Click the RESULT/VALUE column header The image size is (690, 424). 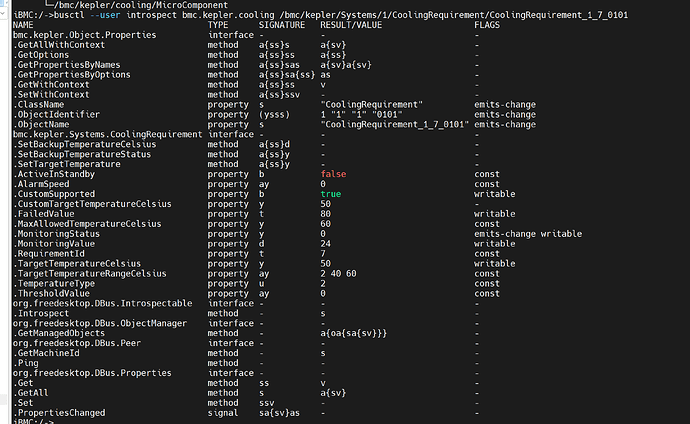[351, 25]
